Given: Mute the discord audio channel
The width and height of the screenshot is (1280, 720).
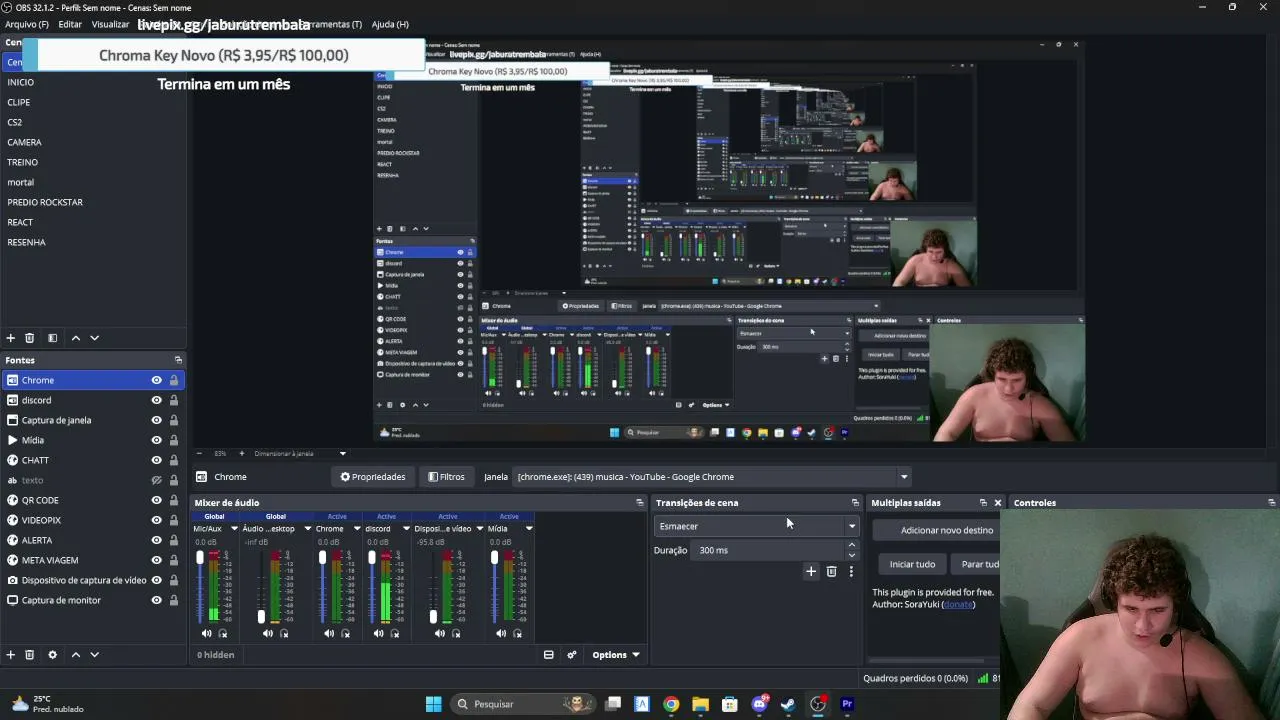Looking at the screenshot, I should click(x=378, y=633).
